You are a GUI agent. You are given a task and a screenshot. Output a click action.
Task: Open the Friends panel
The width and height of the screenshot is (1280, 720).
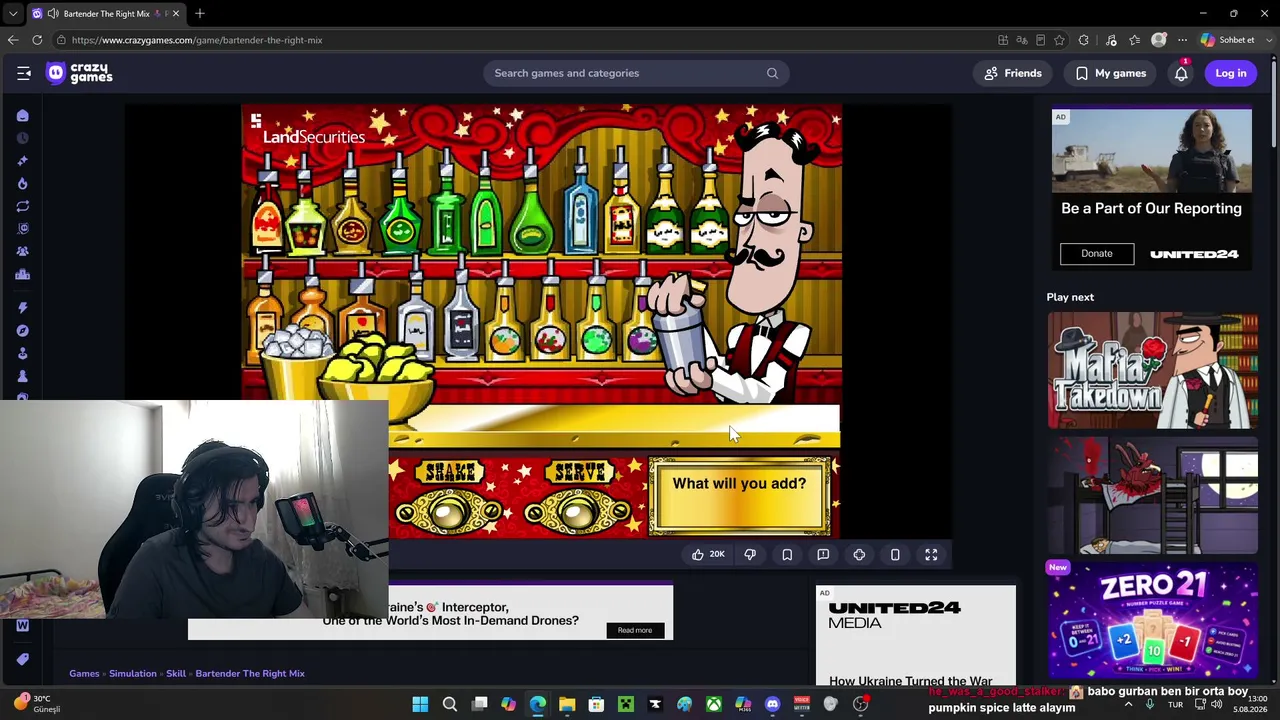[1013, 73]
